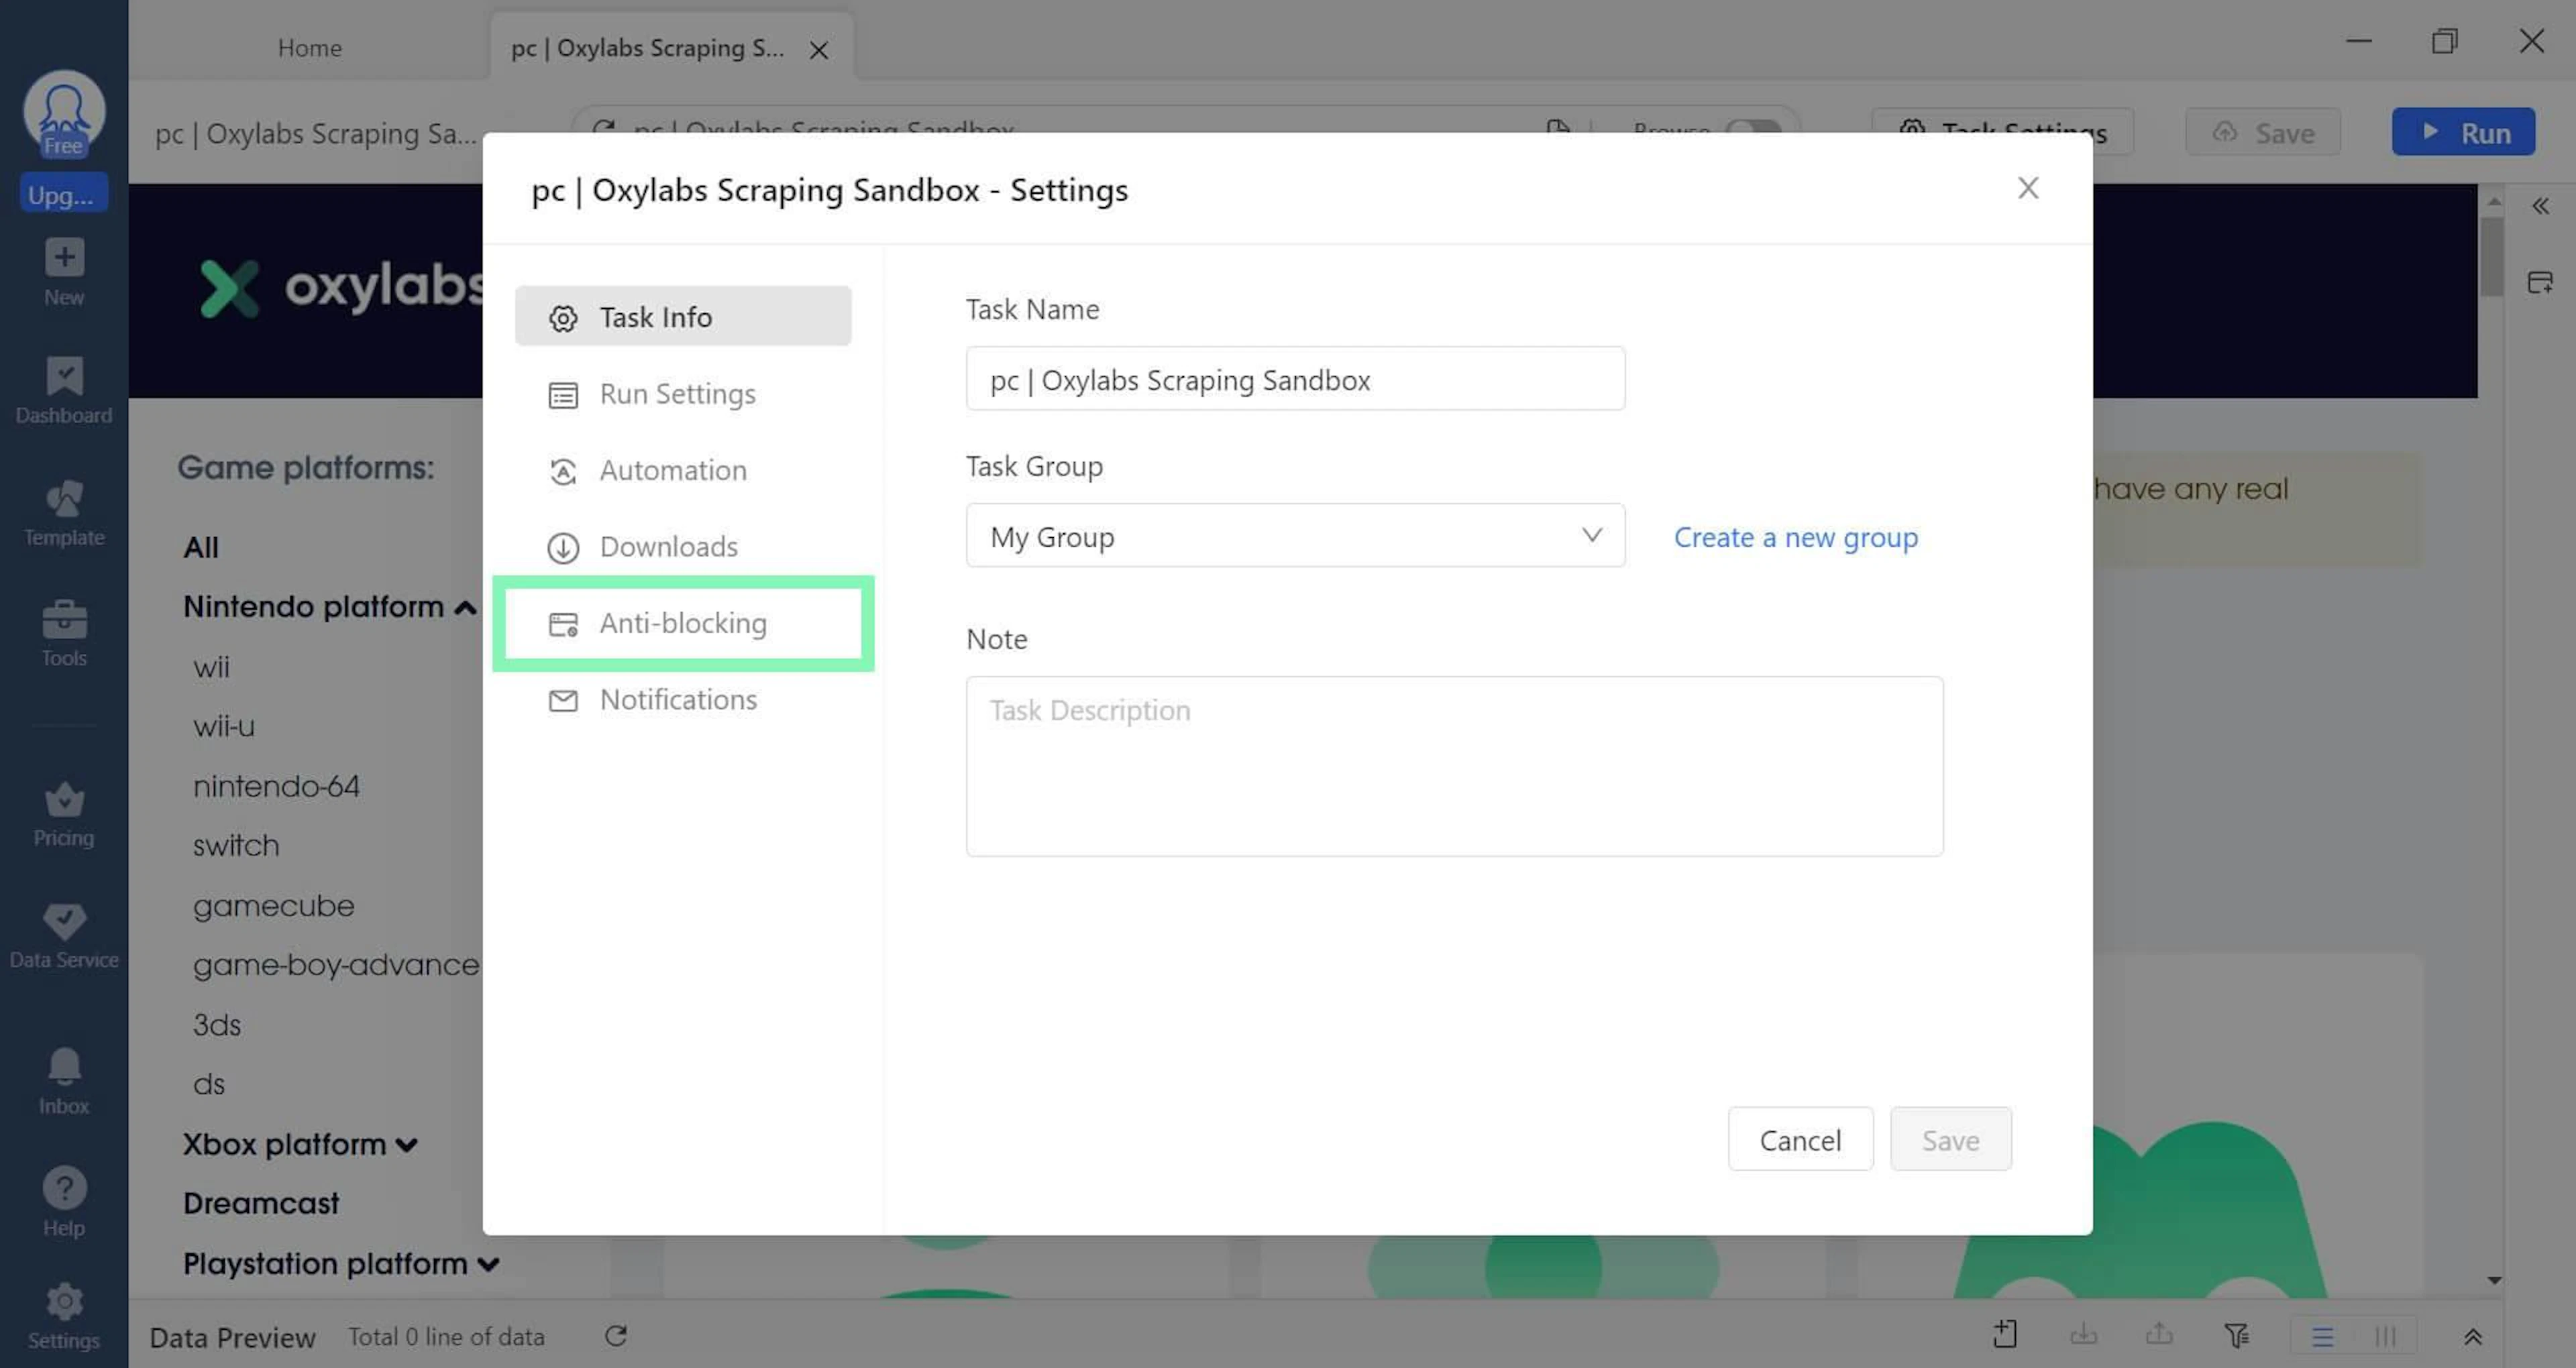This screenshot has height=1368, width=2576.
Task: Select the wii platform link
Action: coord(211,667)
